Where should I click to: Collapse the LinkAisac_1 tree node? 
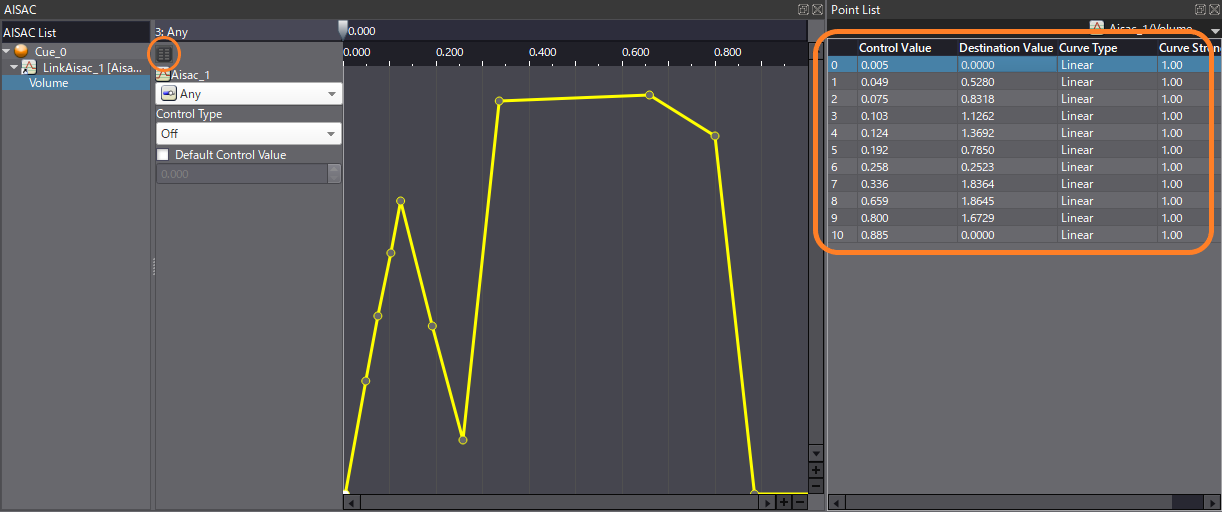(14, 67)
